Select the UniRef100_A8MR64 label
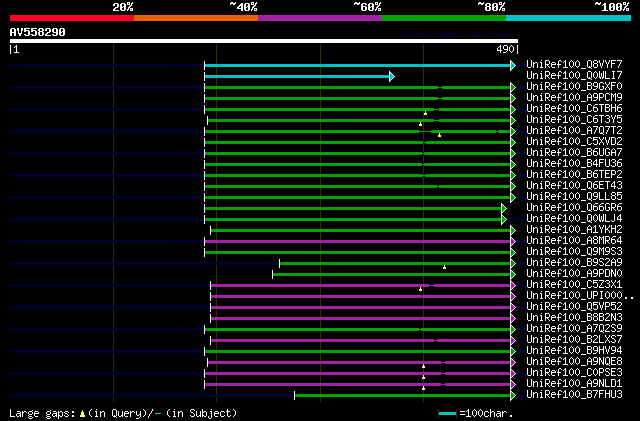The height and width of the screenshot is (421, 640). [x=574, y=241]
